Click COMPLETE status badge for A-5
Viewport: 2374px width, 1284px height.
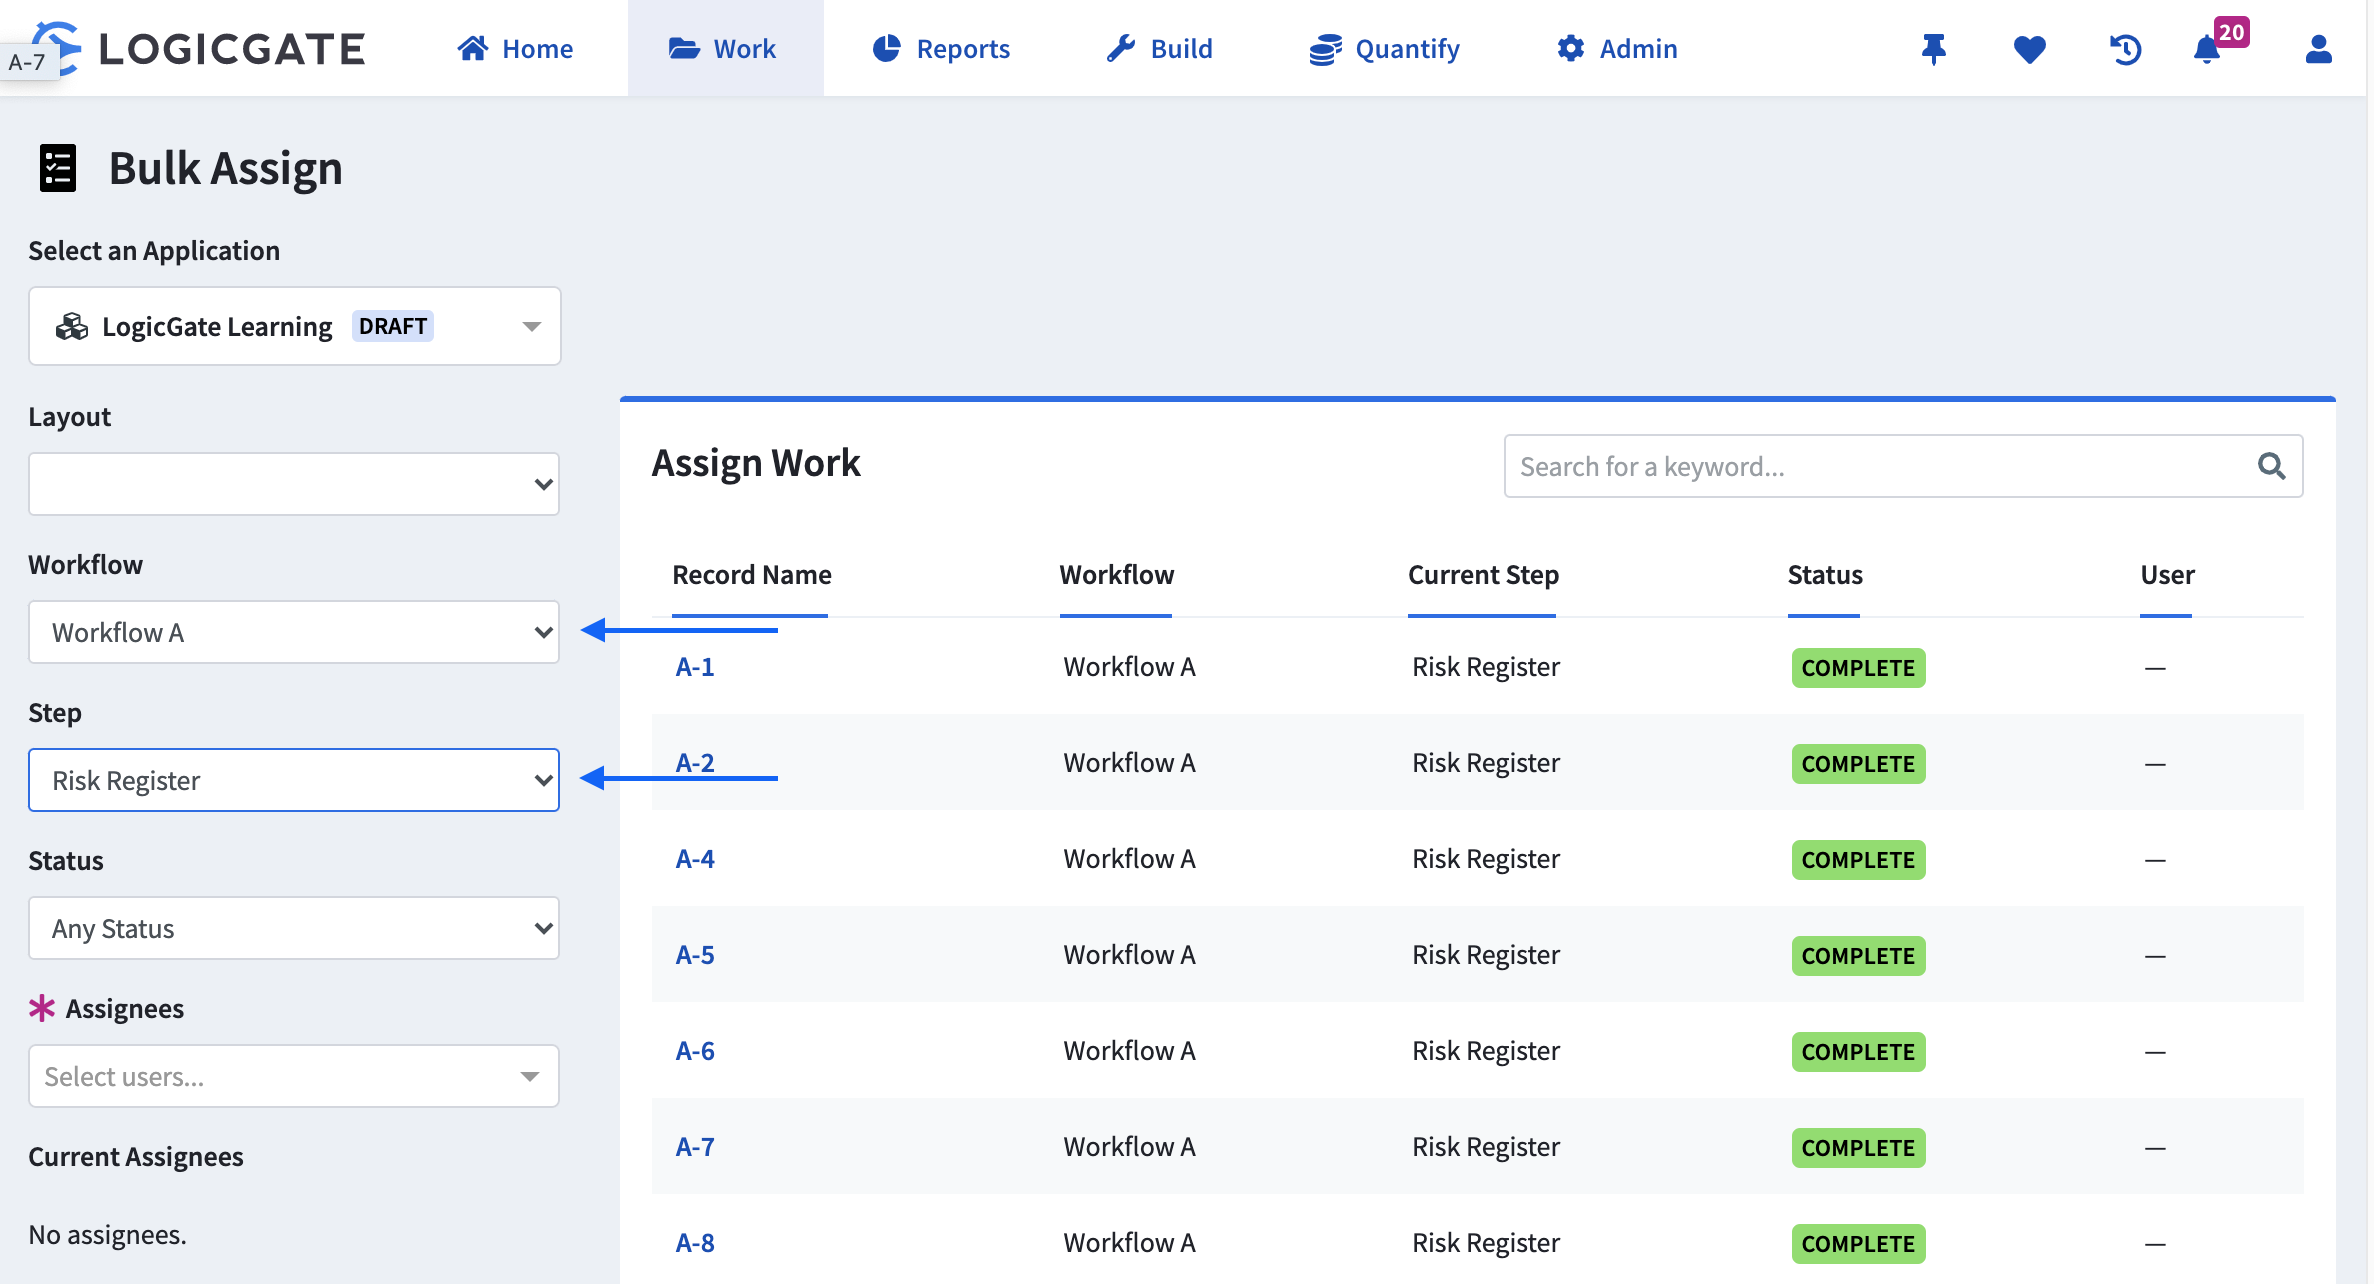tap(1858, 956)
